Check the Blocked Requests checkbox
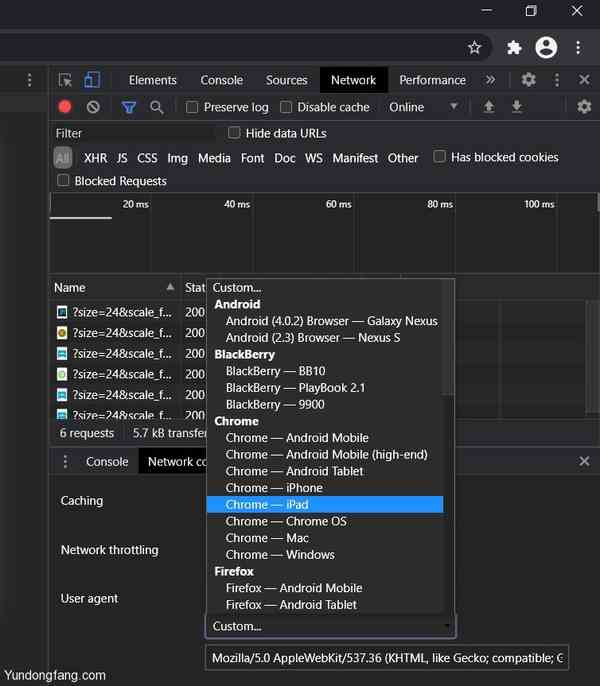The height and width of the screenshot is (686, 600). (63, 180)
